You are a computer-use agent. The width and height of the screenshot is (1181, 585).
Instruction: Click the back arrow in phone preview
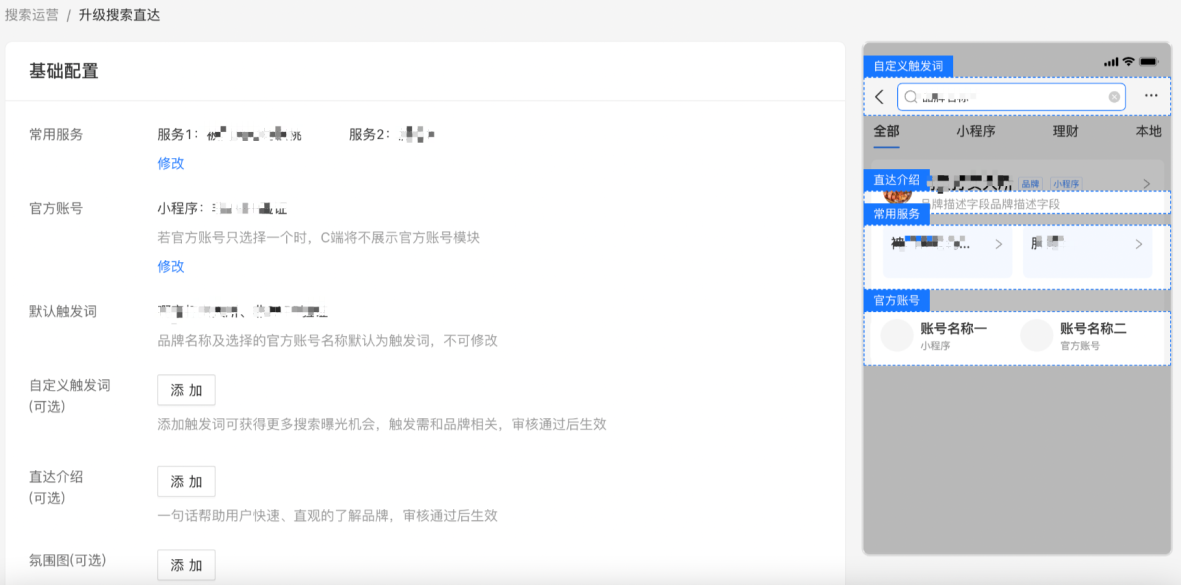click(x=879, y=97)
